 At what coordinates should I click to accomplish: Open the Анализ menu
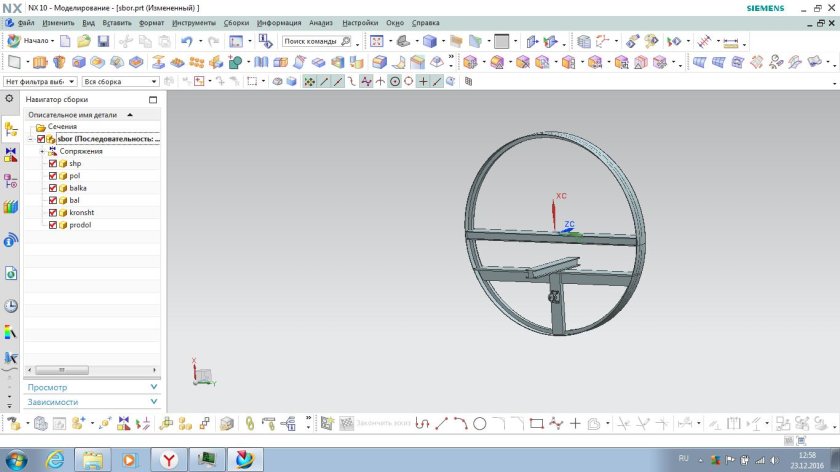321,21
